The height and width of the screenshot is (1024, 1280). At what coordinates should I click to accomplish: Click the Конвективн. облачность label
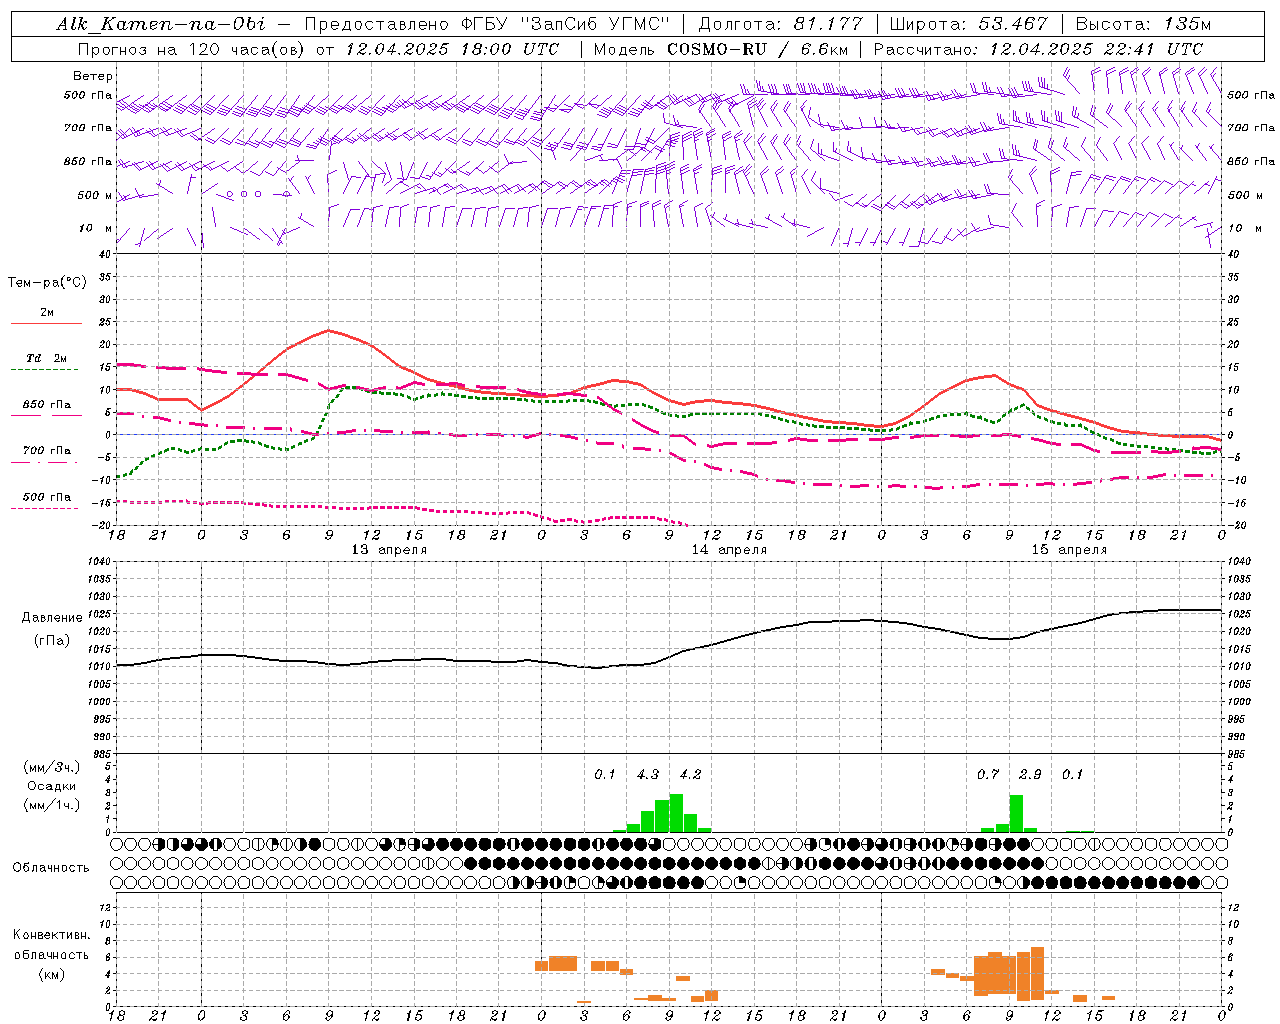(x=51, y=945)
